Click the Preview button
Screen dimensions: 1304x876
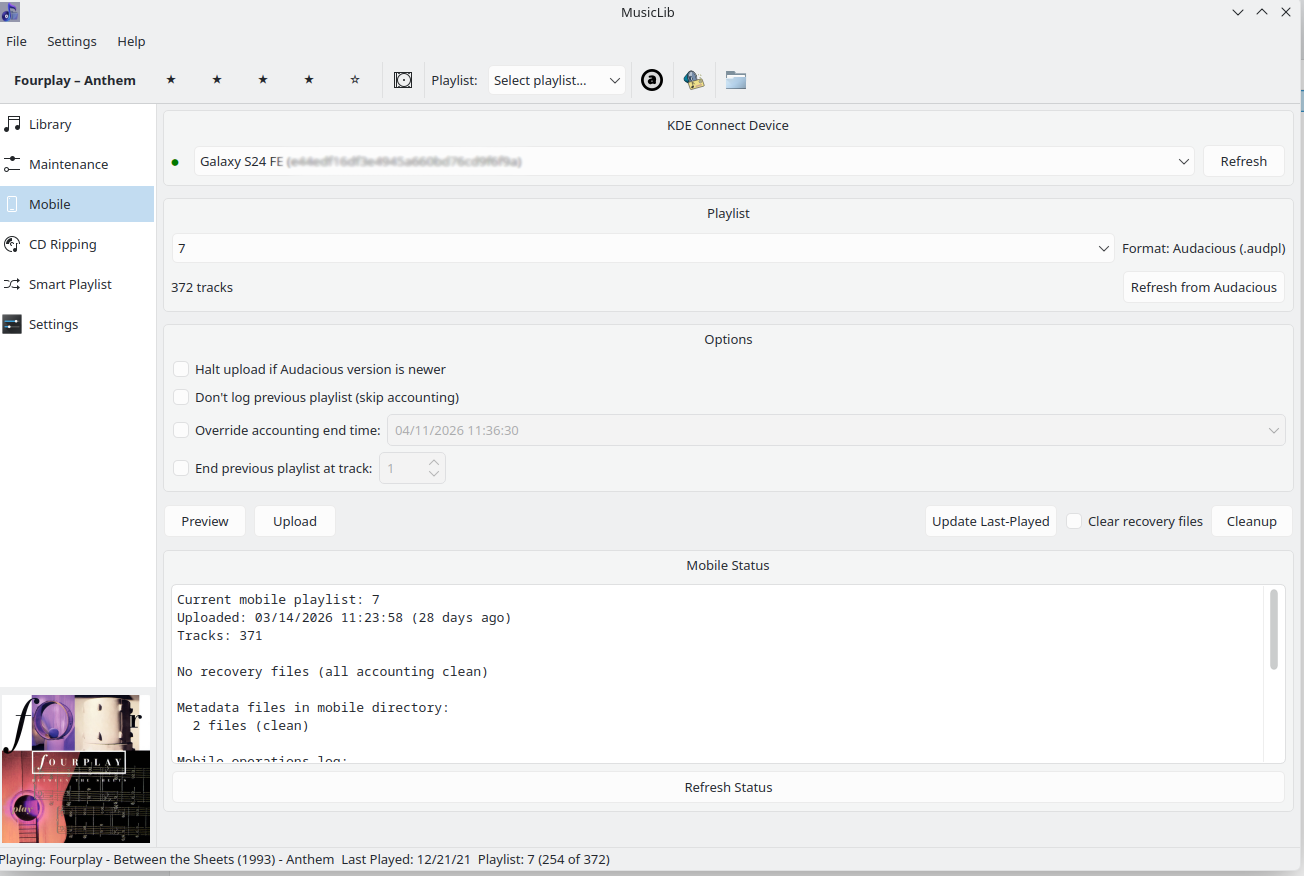(205, 521)
